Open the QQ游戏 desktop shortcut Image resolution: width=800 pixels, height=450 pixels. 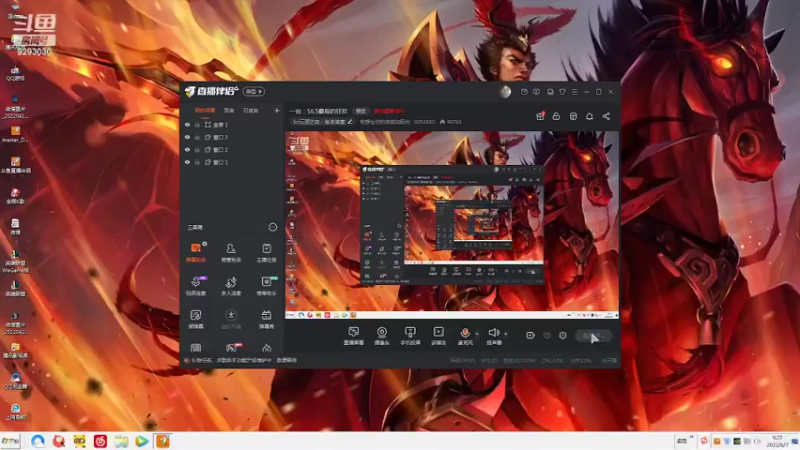[15, 73]
